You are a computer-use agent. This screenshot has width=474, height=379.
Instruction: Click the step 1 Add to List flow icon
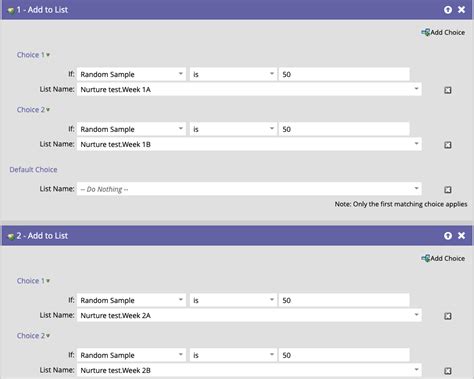11,10
